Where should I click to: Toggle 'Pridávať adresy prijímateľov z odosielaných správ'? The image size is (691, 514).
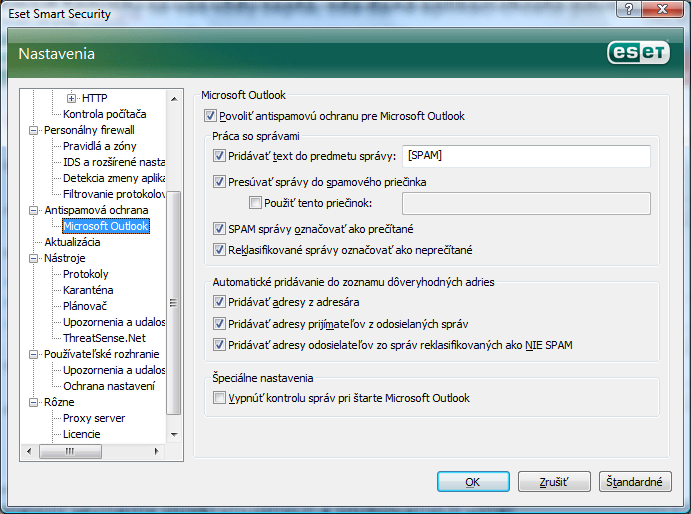(x=219, y=324)
